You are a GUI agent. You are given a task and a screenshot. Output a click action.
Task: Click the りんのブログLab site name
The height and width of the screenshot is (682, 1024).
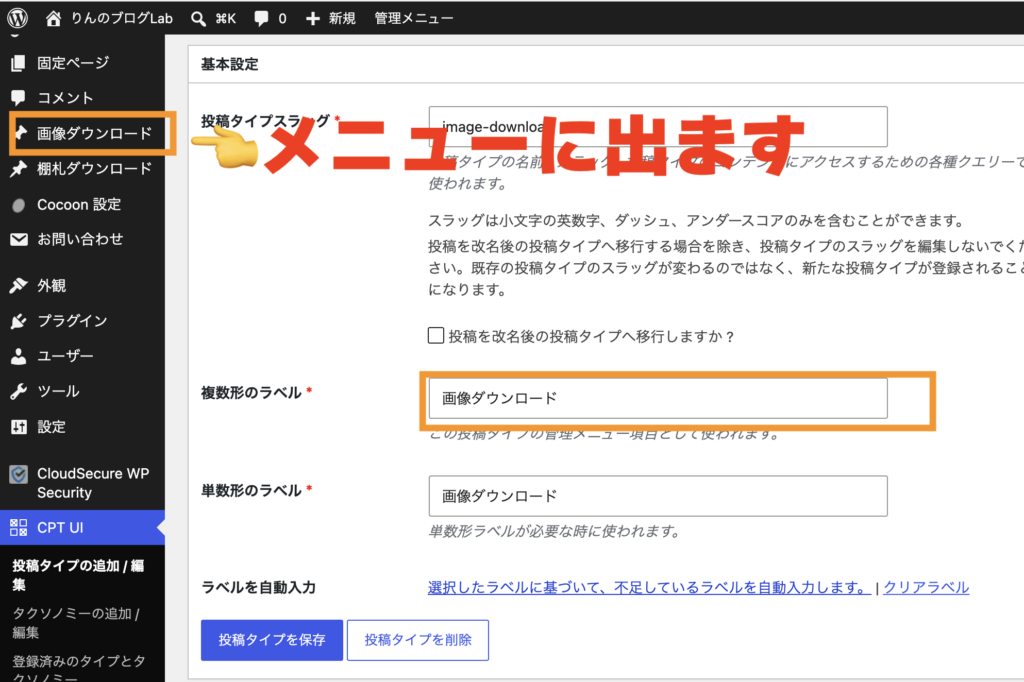tap(121, 18)
